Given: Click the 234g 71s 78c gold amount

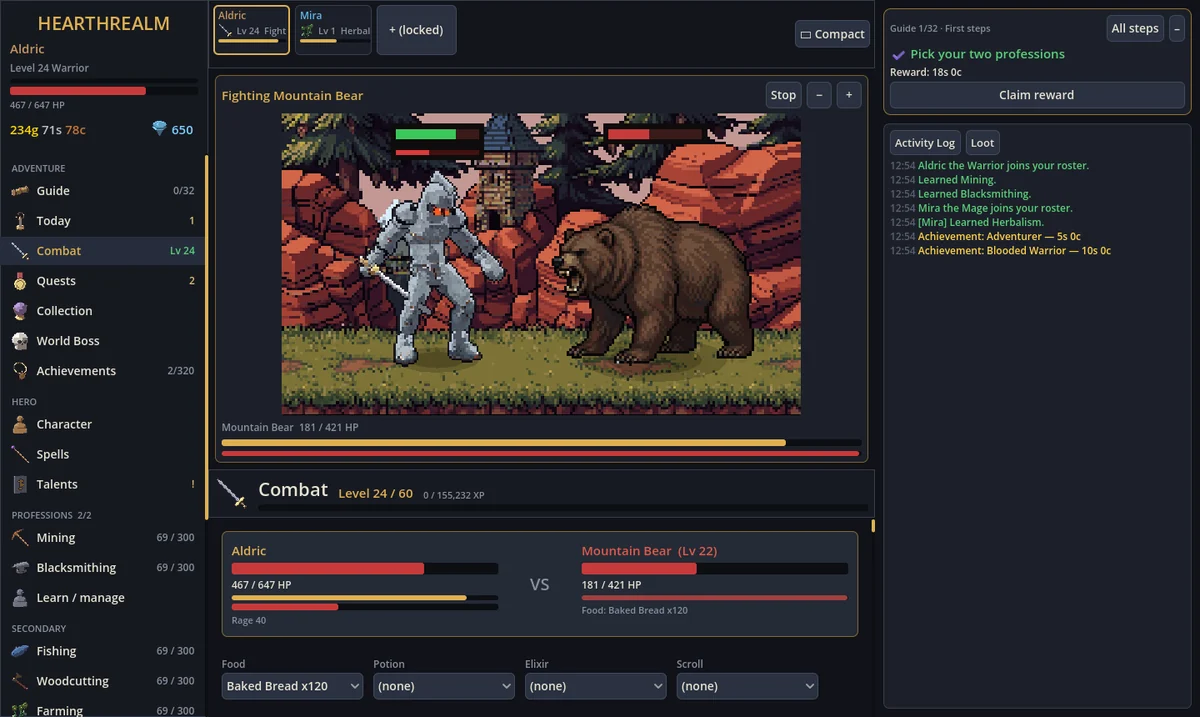Looking at the screenshot, I should [48, 129].
